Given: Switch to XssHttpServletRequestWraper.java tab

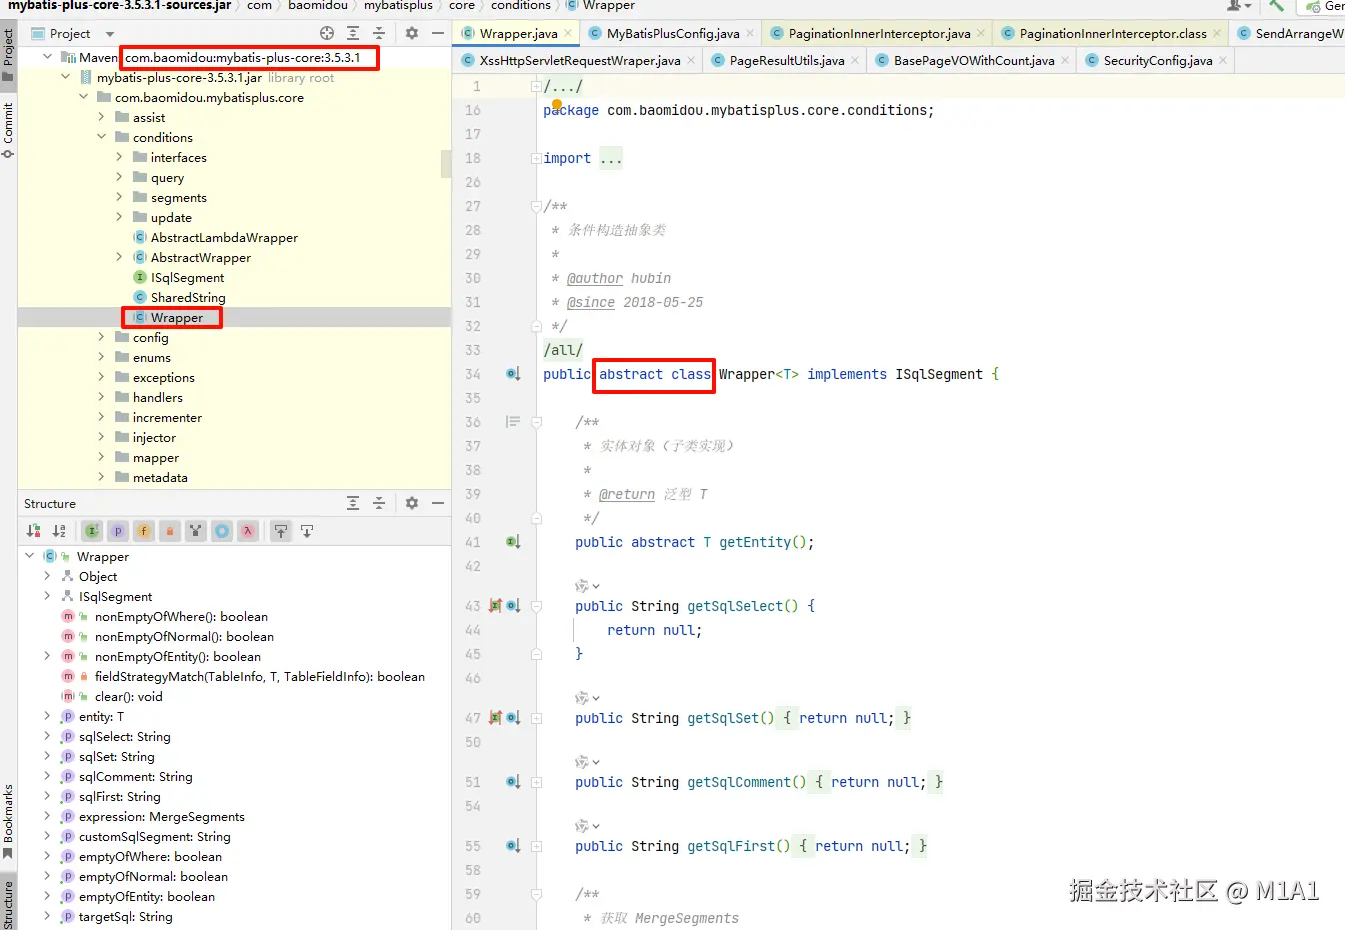Looking at the screenshot, I should (579, 60).
